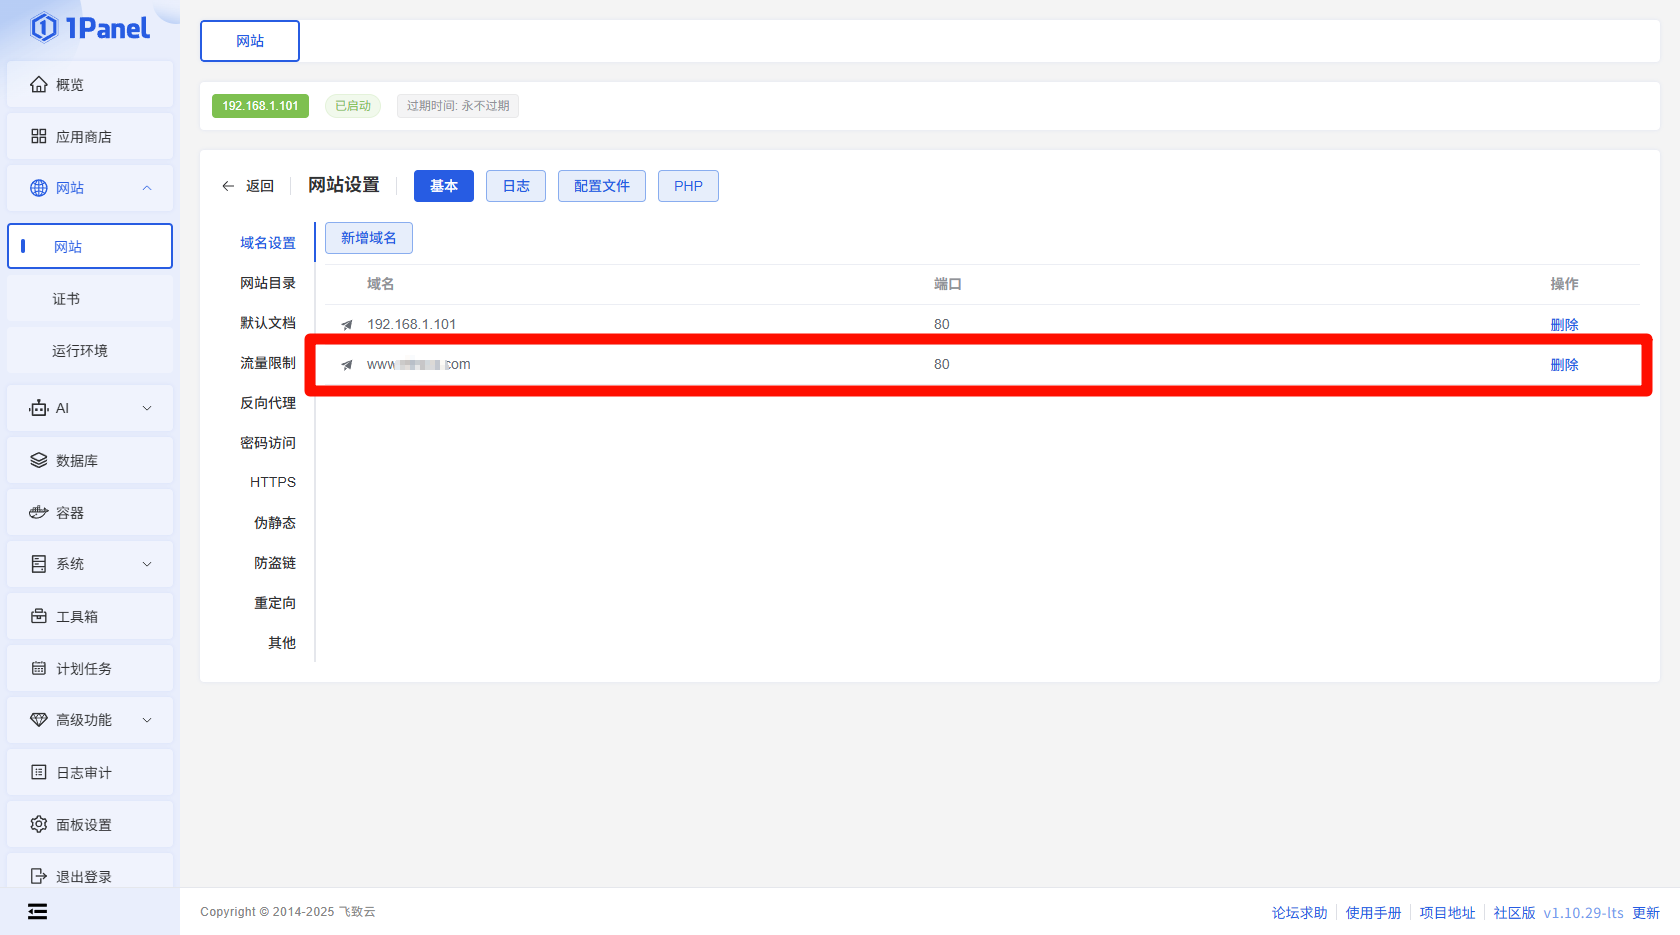This screenshot has width=1680, height=935.
Task: Click the 过期时间: 永不过期 tag
Action: tap(458, 106)
